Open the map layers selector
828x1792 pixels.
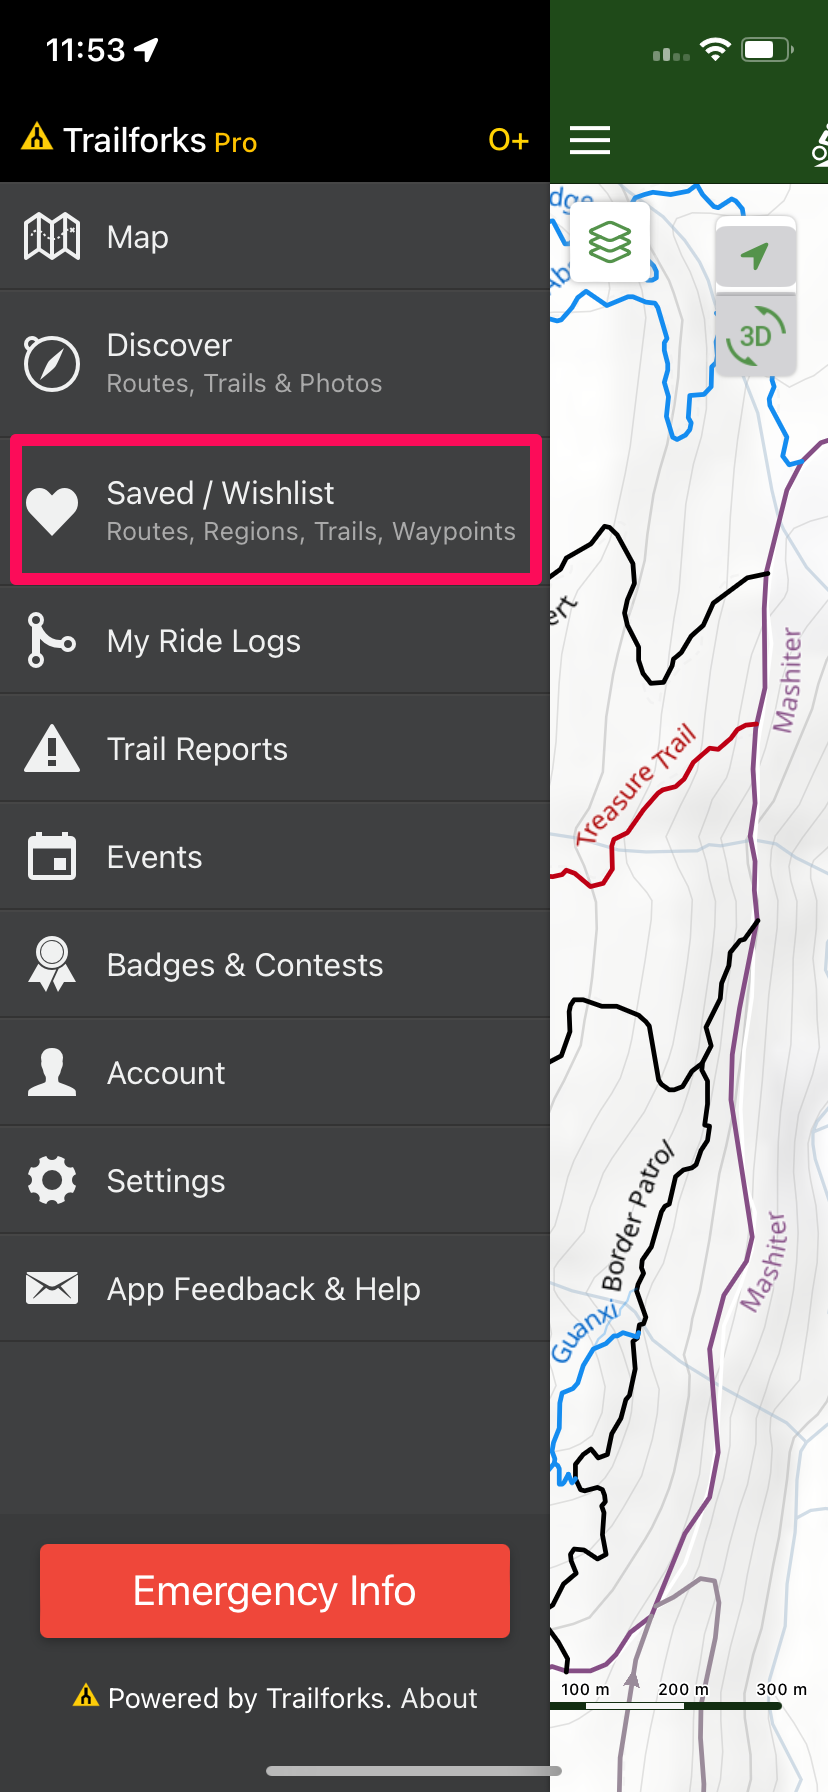(x=610, y=242)
